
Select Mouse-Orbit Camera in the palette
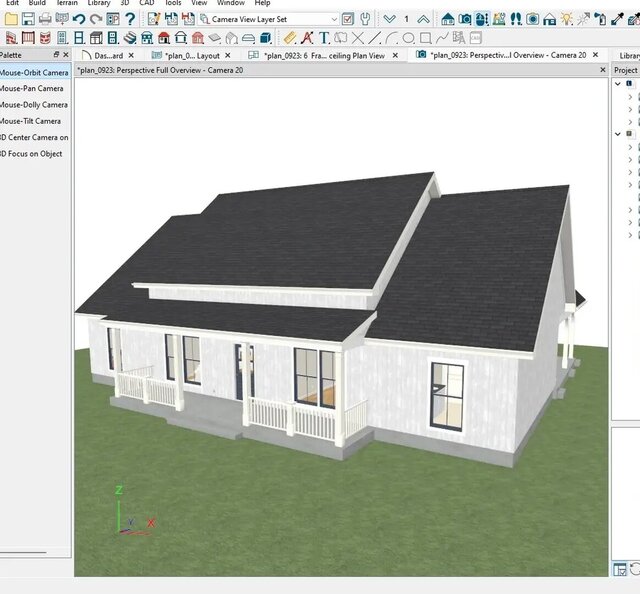pyautogui.click(x=35, y=73)
